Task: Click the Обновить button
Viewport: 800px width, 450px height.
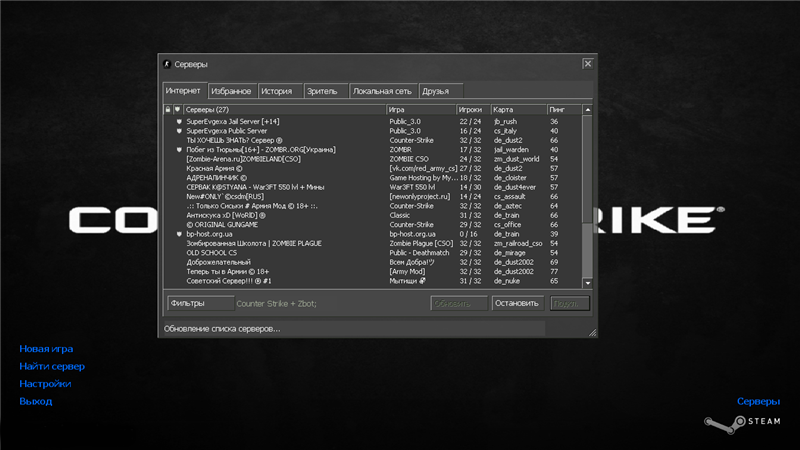Action: 459,303
